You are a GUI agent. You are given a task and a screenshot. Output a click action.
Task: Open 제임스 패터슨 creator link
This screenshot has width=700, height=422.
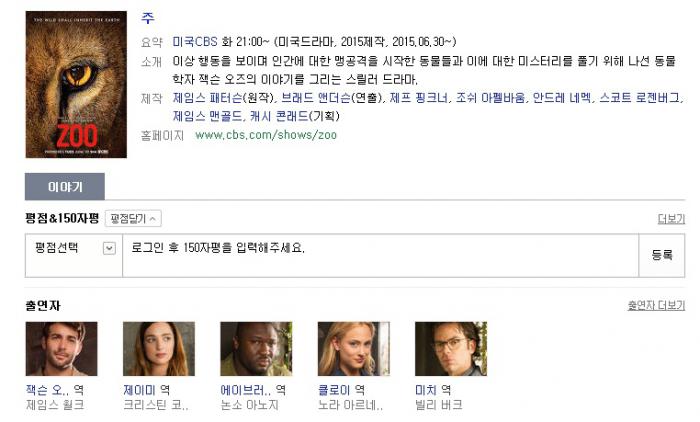click(208, 98)
